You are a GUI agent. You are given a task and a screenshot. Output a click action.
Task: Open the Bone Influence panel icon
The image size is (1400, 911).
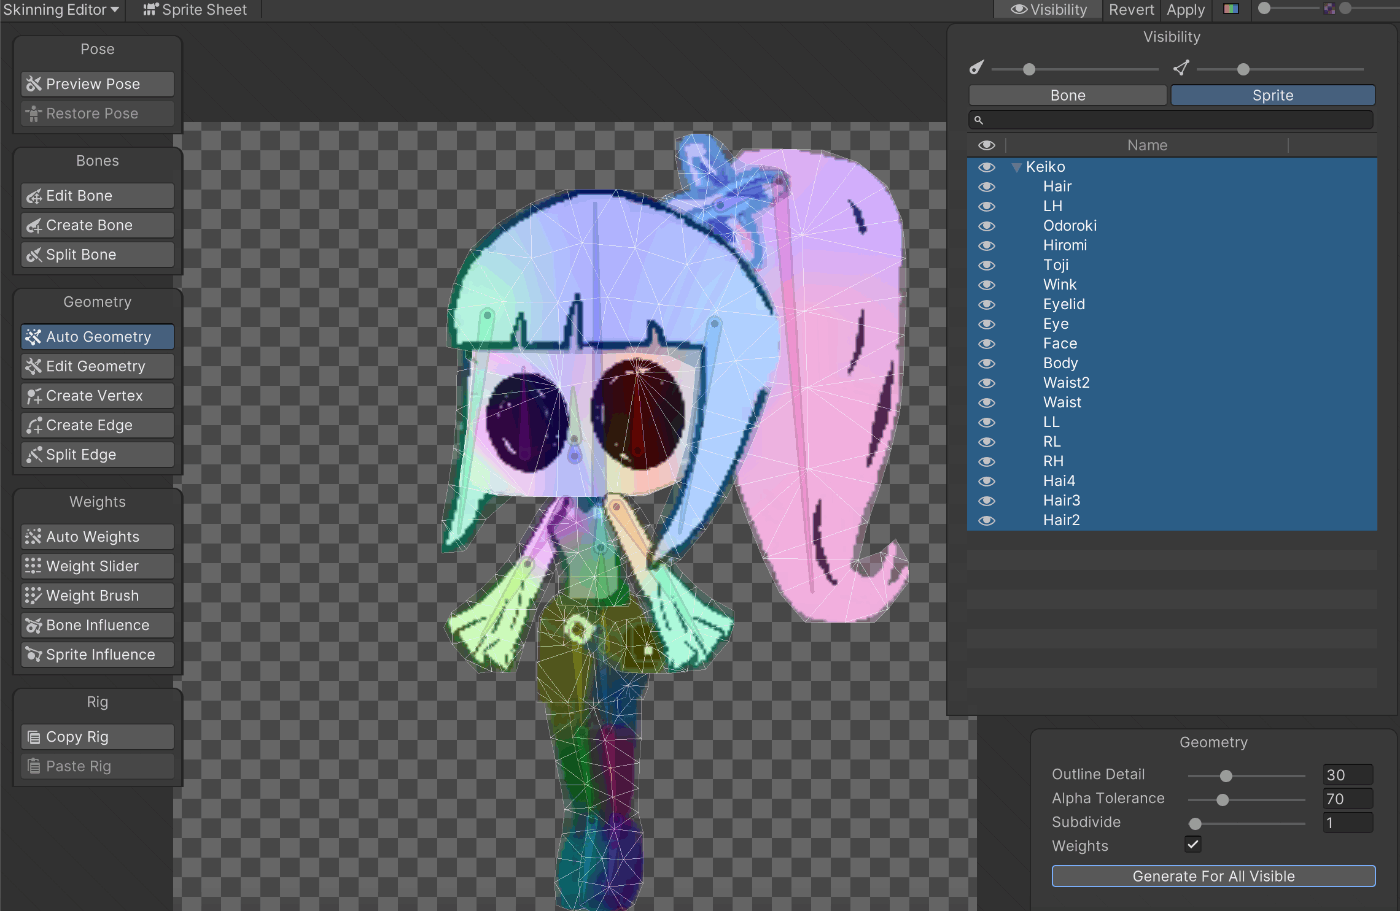point(34,625)
